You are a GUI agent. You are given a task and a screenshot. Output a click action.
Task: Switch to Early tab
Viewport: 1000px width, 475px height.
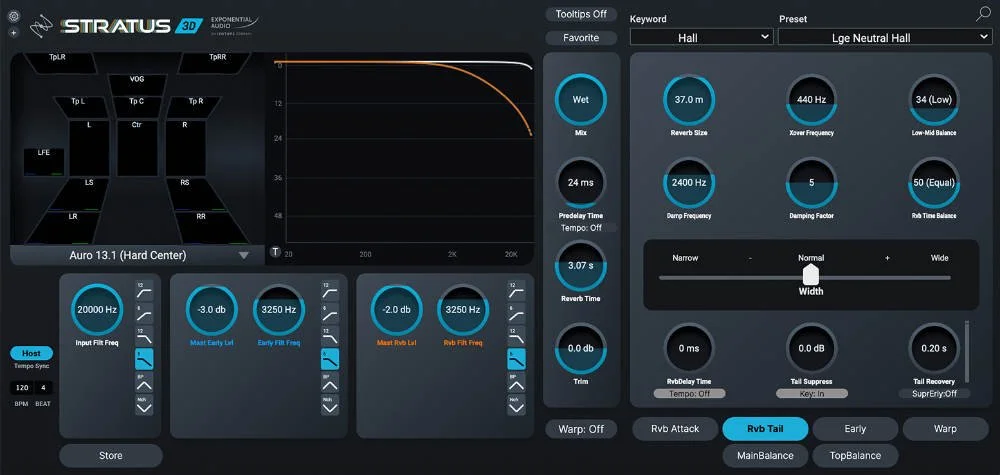(855, 429)
